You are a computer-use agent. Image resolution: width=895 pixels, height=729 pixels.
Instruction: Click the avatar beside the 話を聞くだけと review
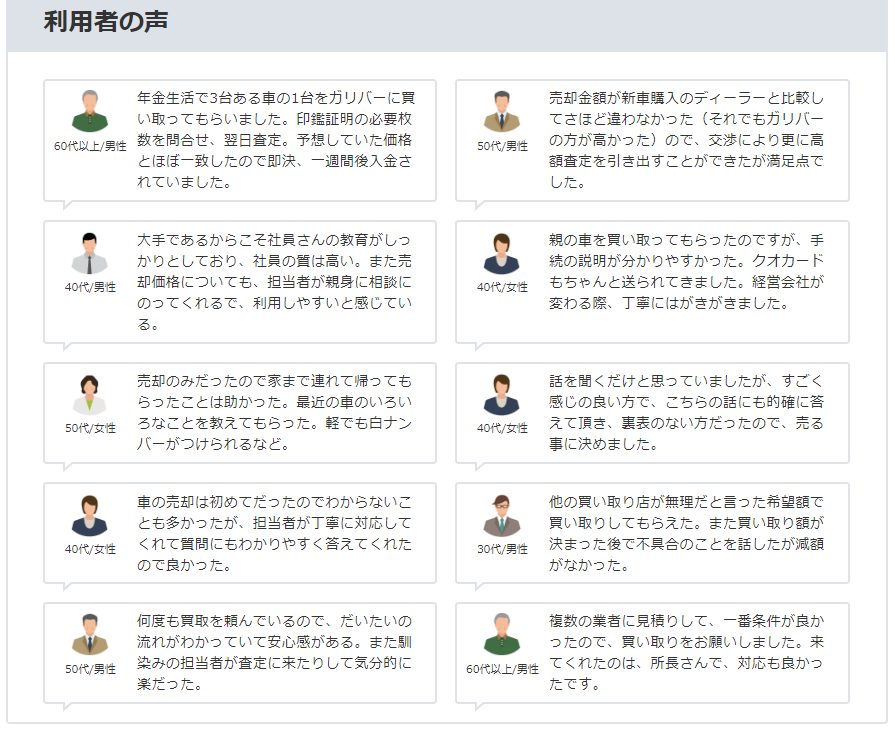[x=502, y=394]
